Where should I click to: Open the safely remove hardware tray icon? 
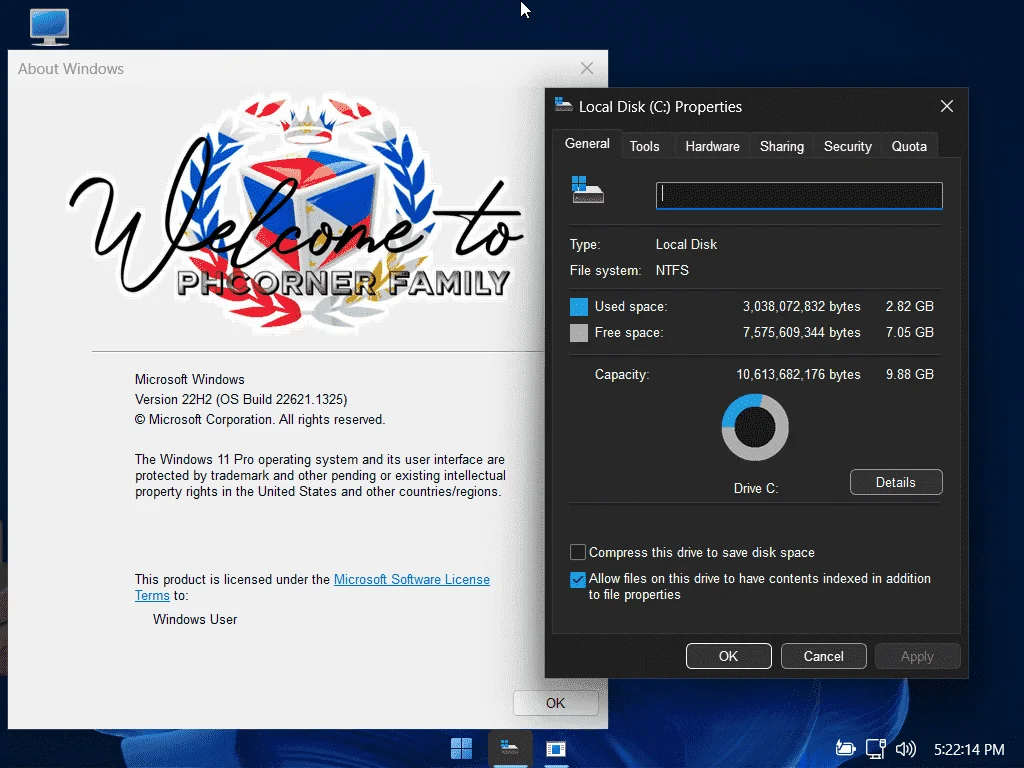pos(845,748)
